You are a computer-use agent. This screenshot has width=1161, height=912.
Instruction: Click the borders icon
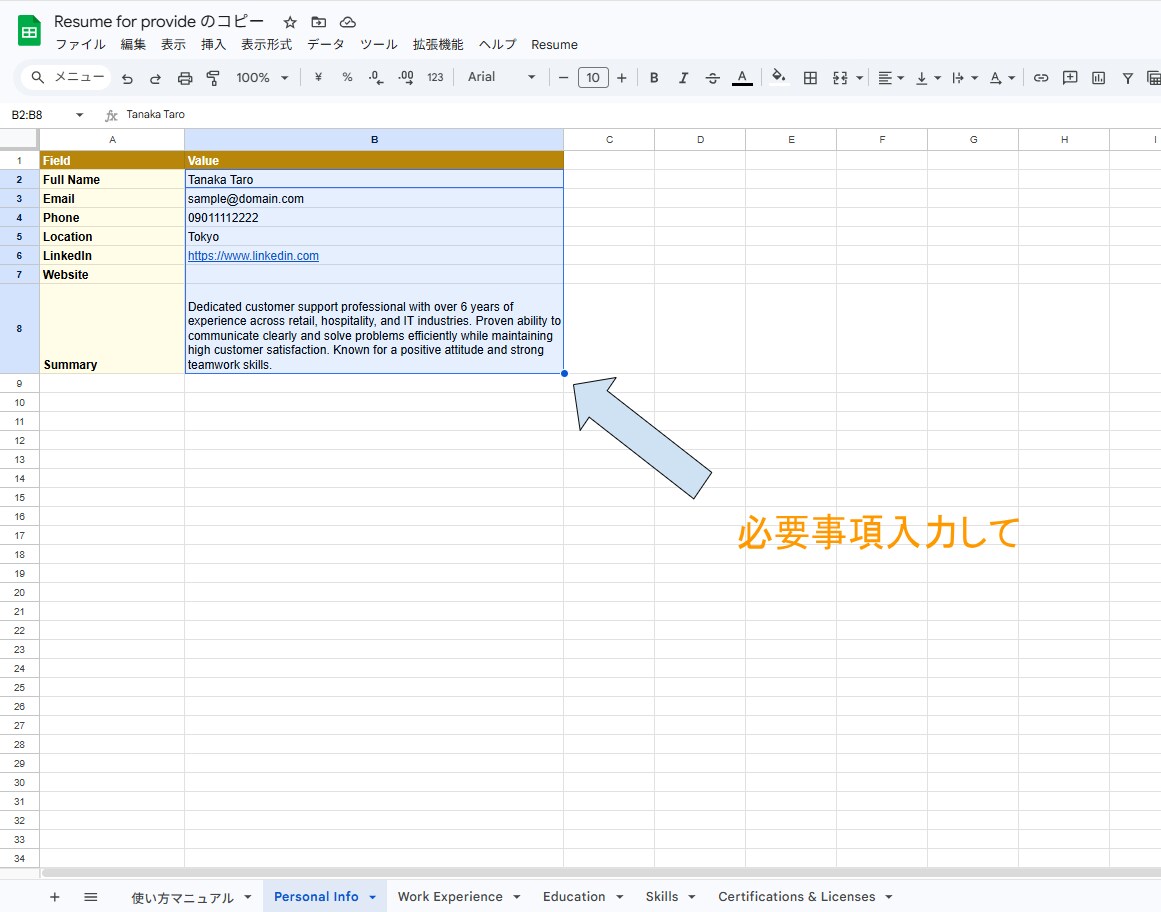[810, 78]
